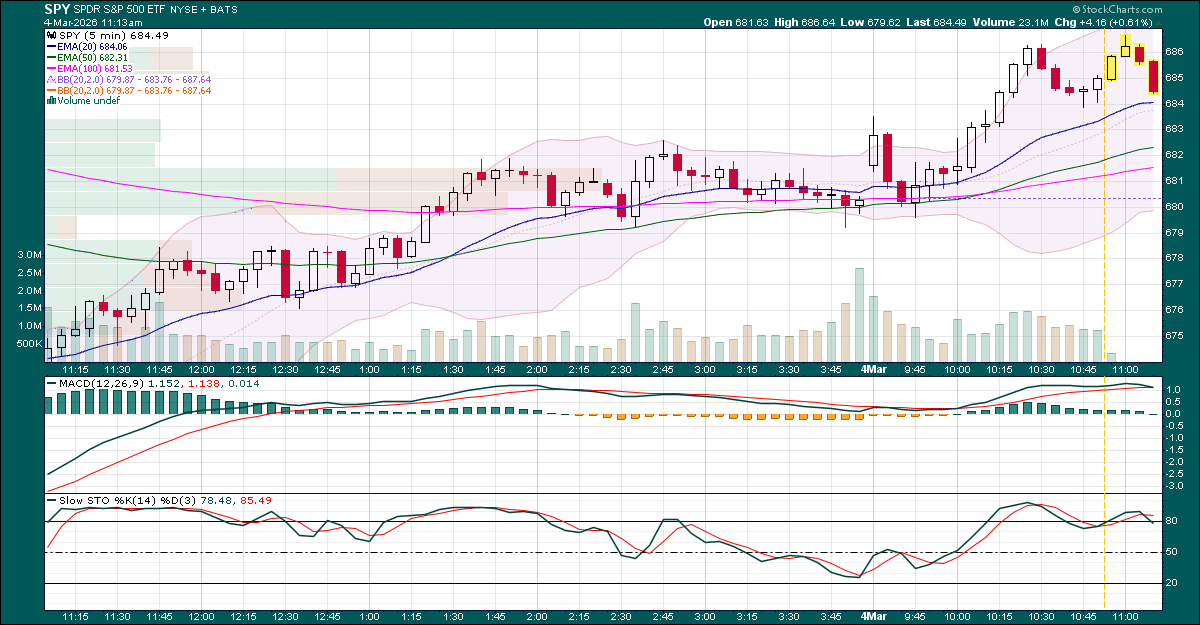This screenshot has height=625, width=1200.
Task: Click the 1.5M volume scale label
Action: click(29, 308)
